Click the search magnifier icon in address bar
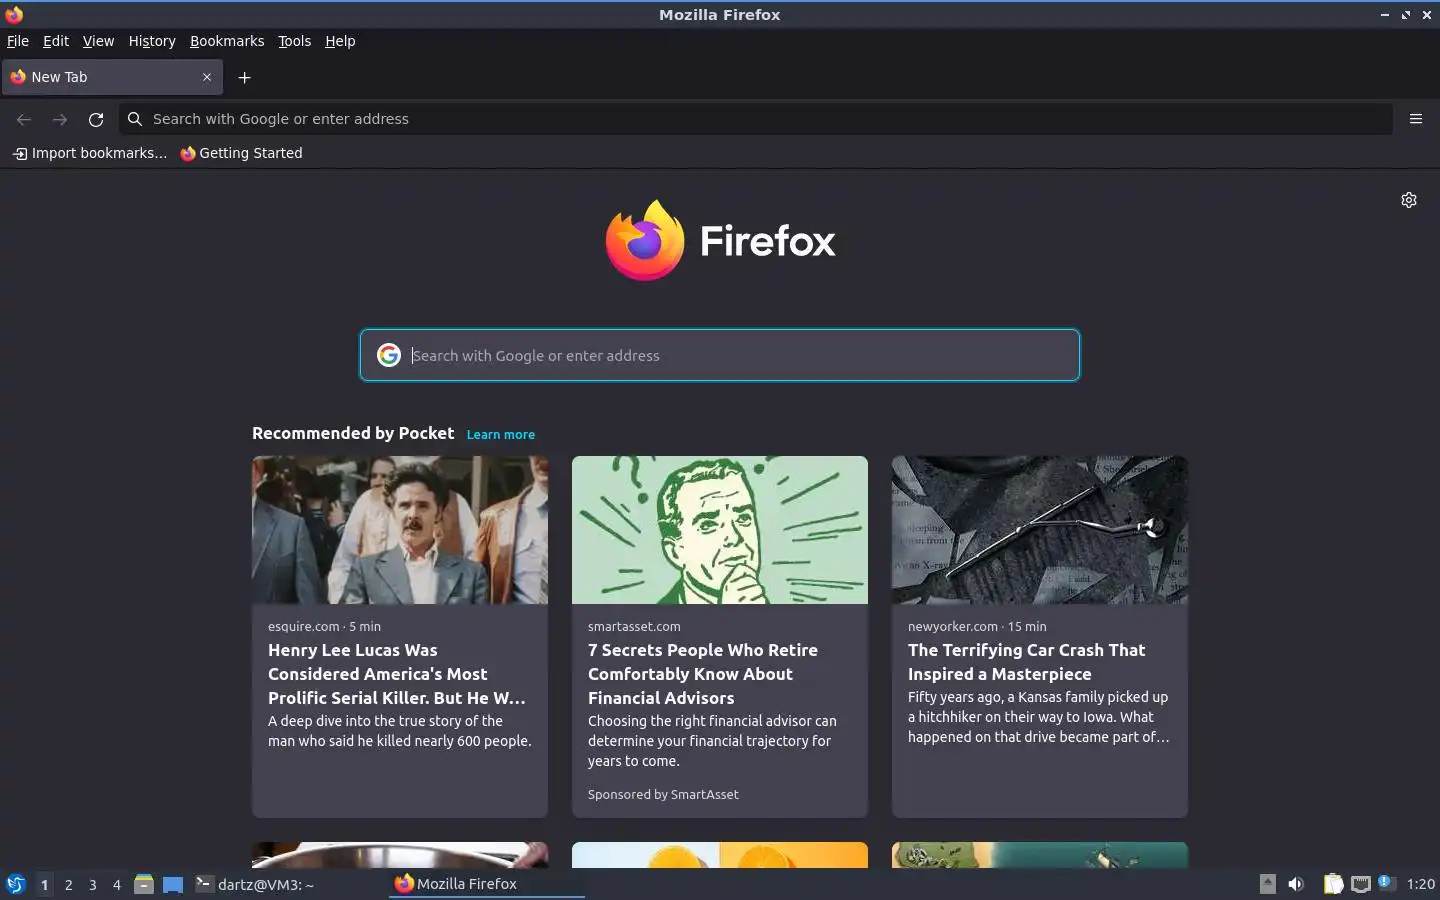Screen dimensions: 1440x900 135,119
